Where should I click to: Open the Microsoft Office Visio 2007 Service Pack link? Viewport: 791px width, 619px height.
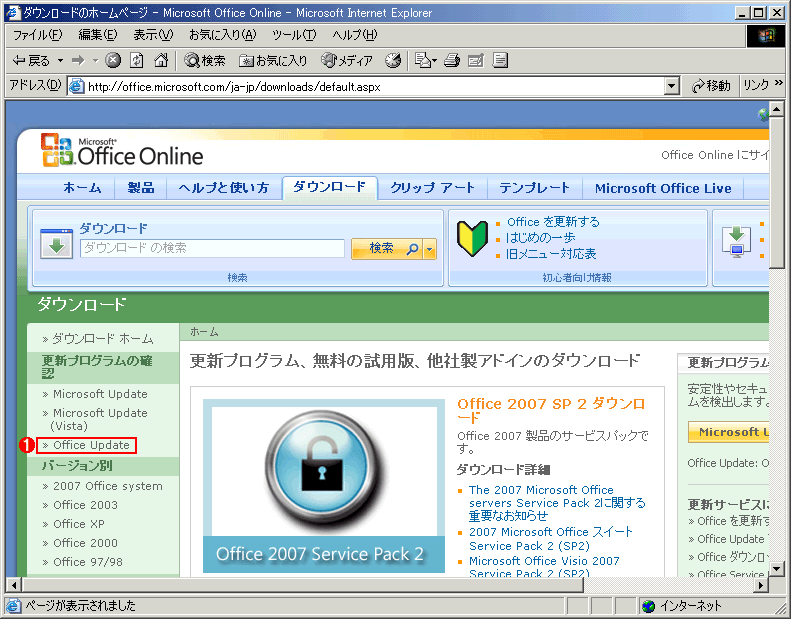tap(544, 568)
